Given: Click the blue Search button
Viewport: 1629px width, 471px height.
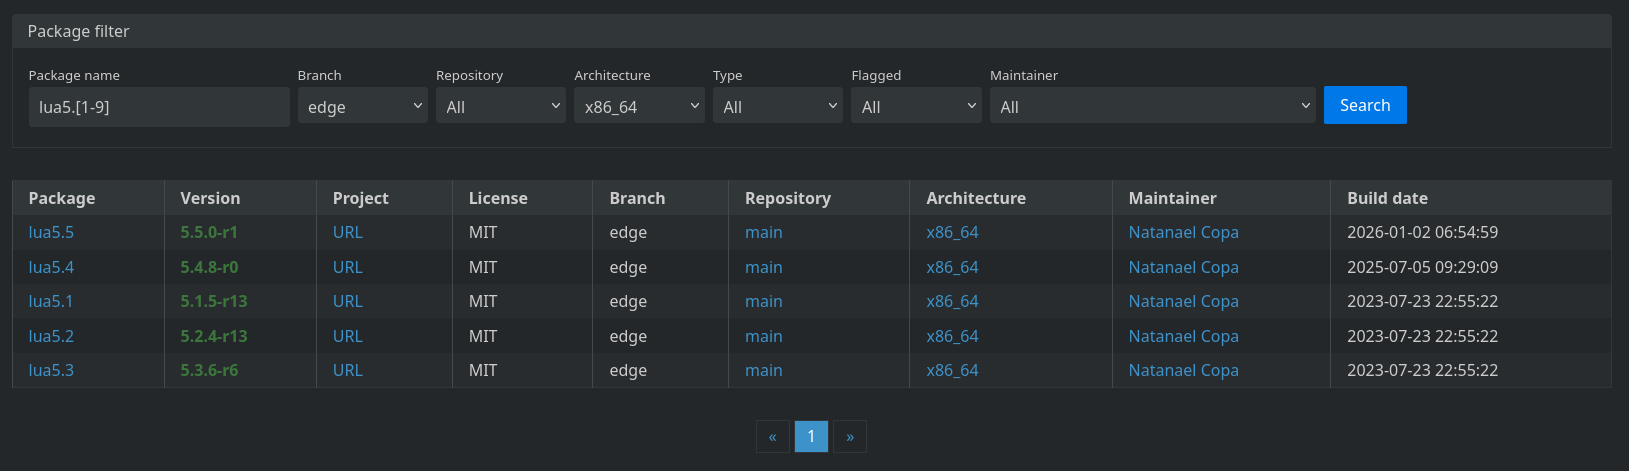Looking at the screenshot, I should click(1364, 105).
